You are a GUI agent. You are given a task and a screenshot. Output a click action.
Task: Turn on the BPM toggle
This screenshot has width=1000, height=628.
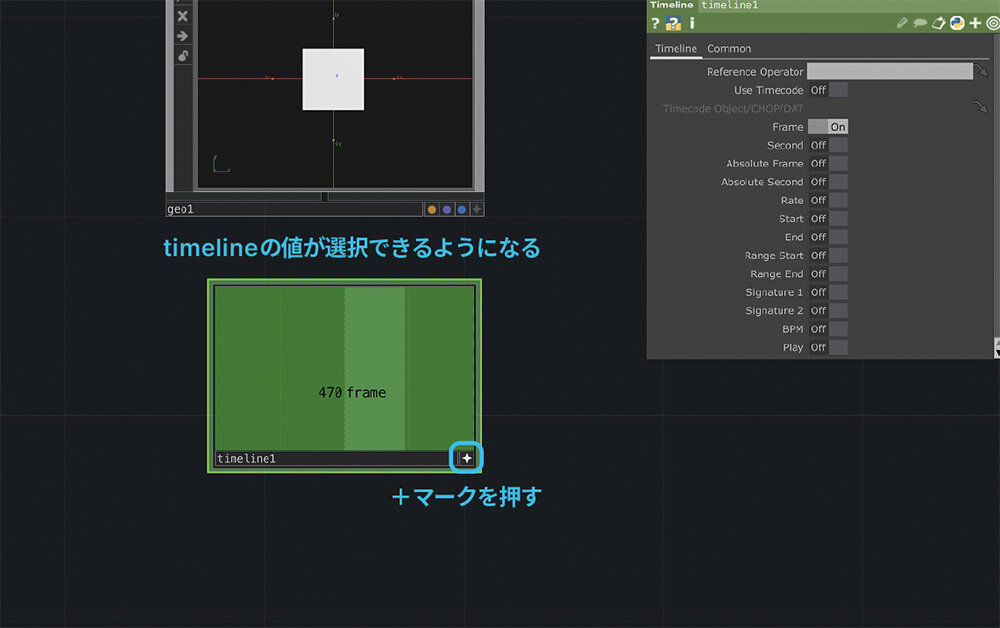pos(828,329)
